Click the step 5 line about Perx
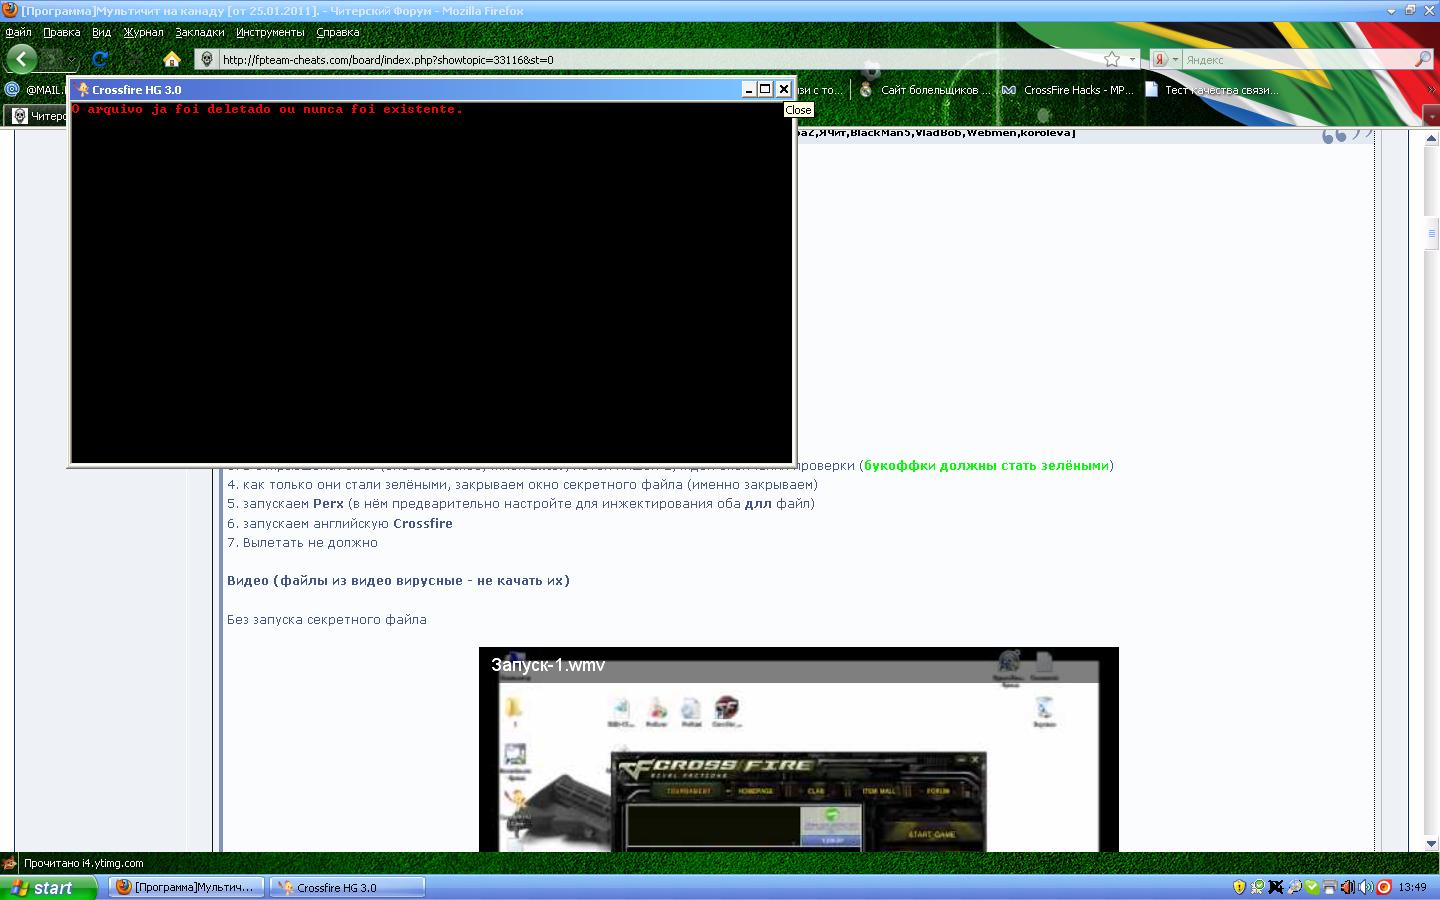Screen dimensions: 1440x900 click(x=521, y=504)
